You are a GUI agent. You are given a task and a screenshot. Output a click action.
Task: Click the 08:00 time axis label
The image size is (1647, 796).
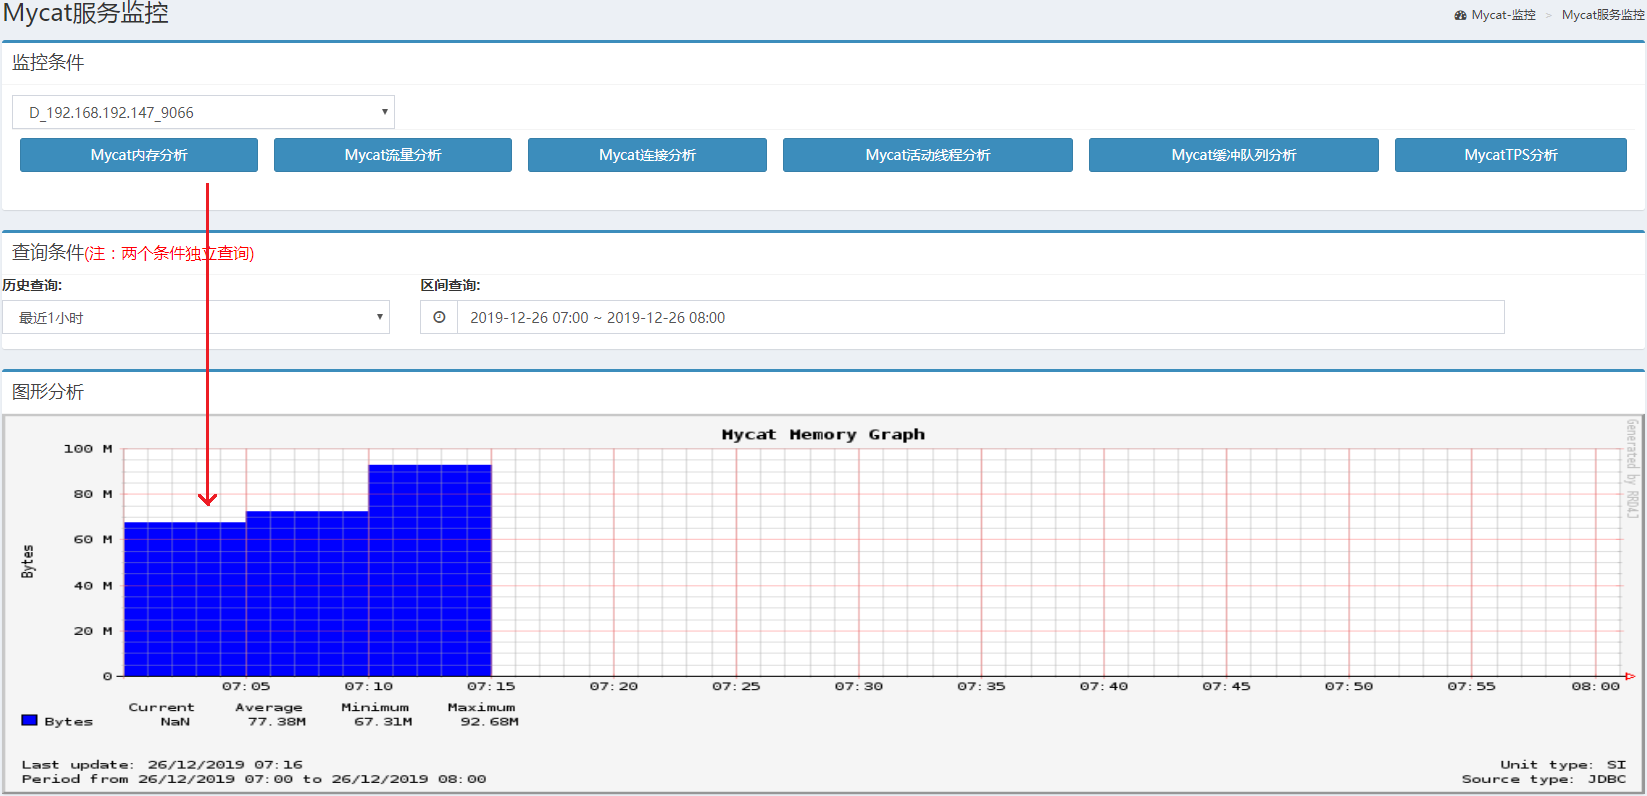tap(1595, 686)
